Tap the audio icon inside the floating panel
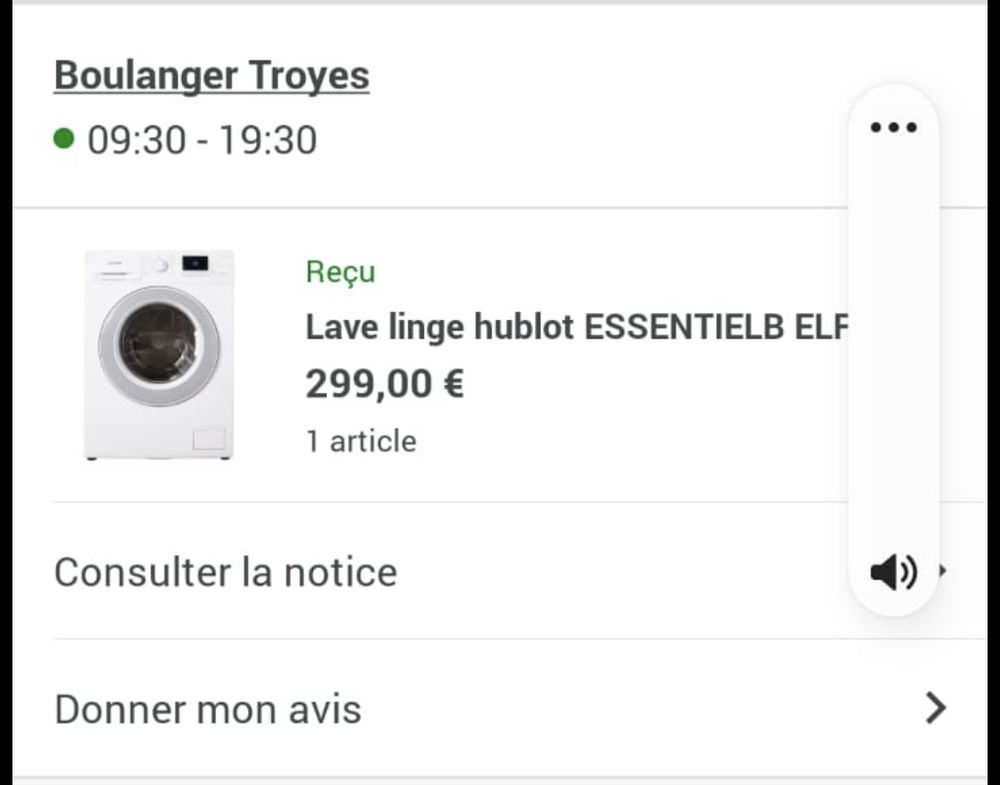 click(893, 572)
